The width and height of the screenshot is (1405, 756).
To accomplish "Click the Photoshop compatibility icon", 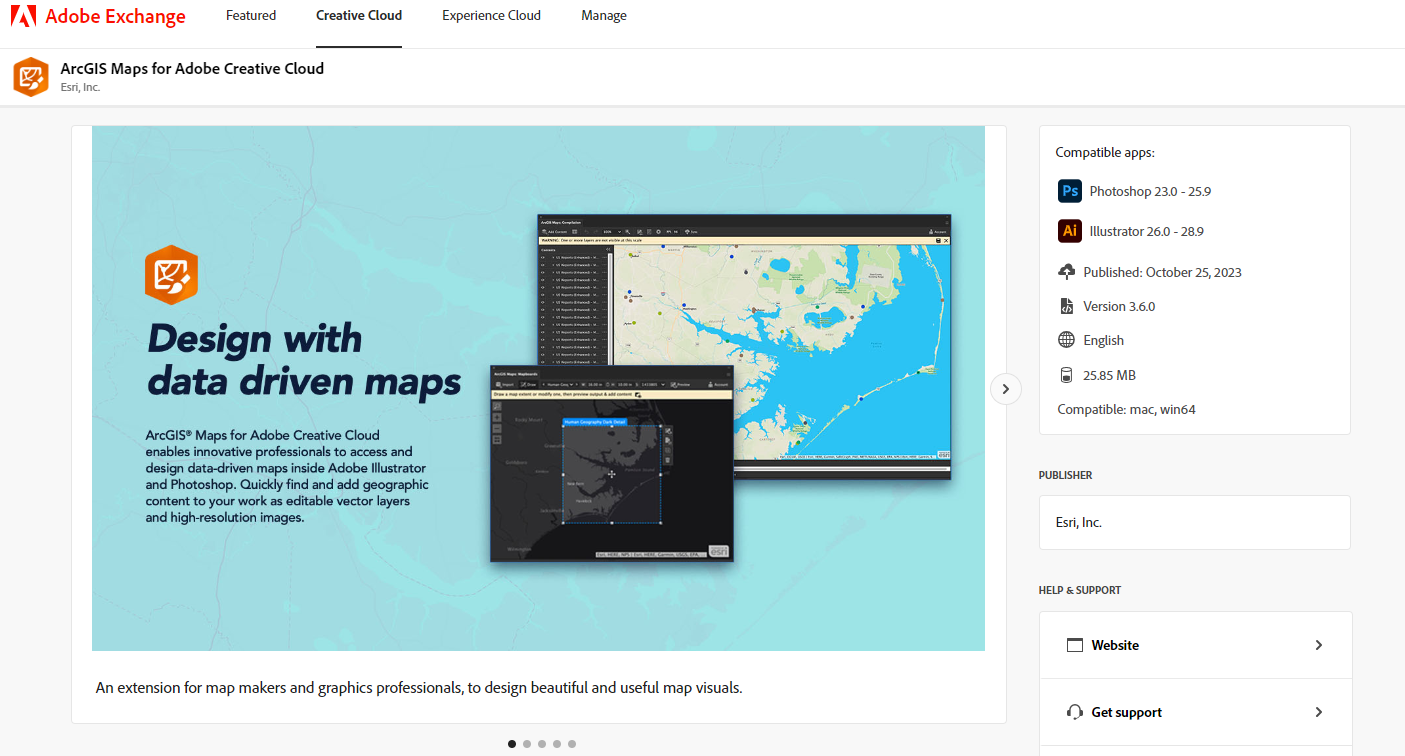I will click(x=1069, y=191).
